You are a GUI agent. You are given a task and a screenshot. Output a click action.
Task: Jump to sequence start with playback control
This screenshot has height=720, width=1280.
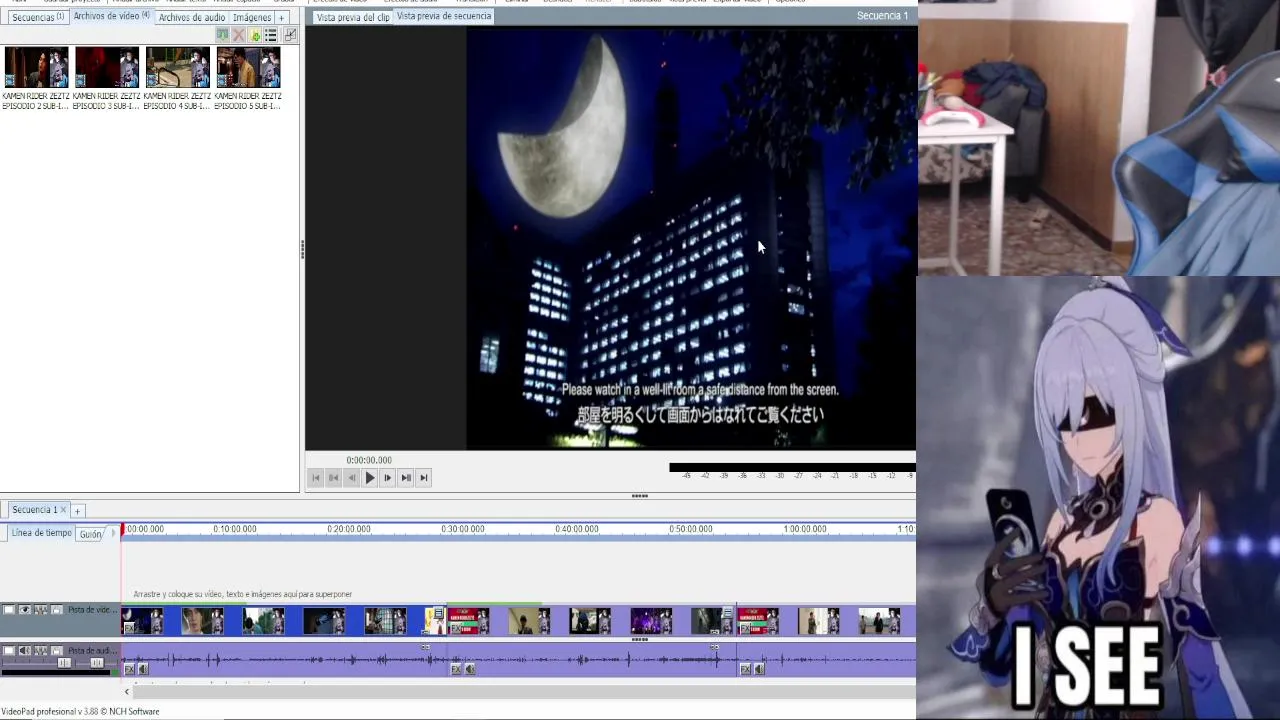click(316, 478)
